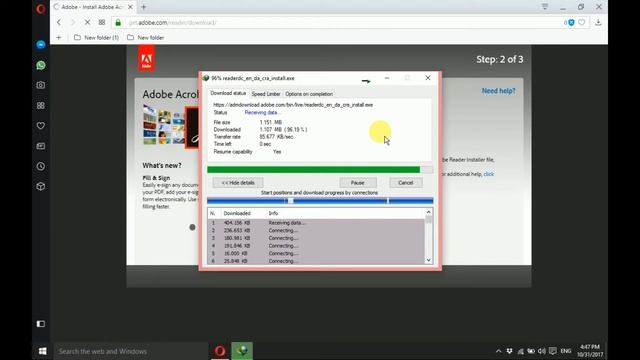Viewport: 640px width, 360px height.
Task: Click the ad blocker shield badge
Action: pyautogui.click(x=570, y=22)
